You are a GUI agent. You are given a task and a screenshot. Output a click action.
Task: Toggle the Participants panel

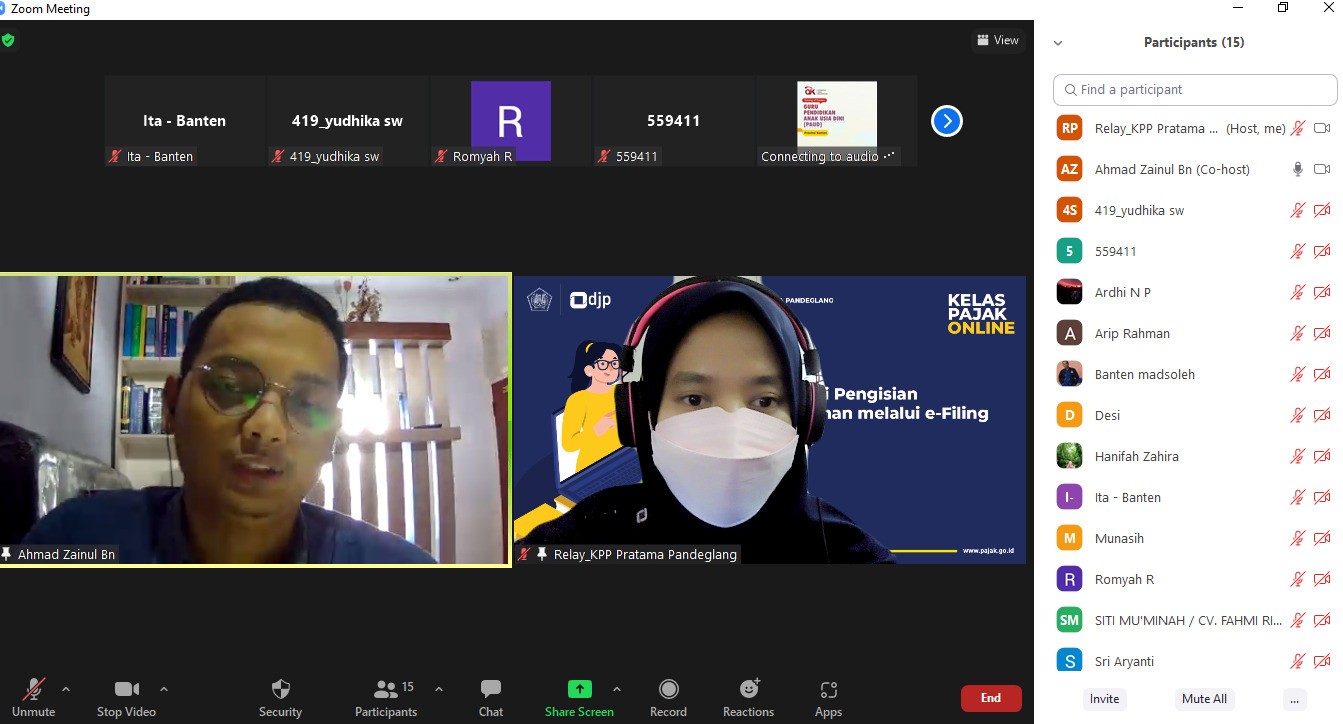pyautogui.click(x=386, y=690)
